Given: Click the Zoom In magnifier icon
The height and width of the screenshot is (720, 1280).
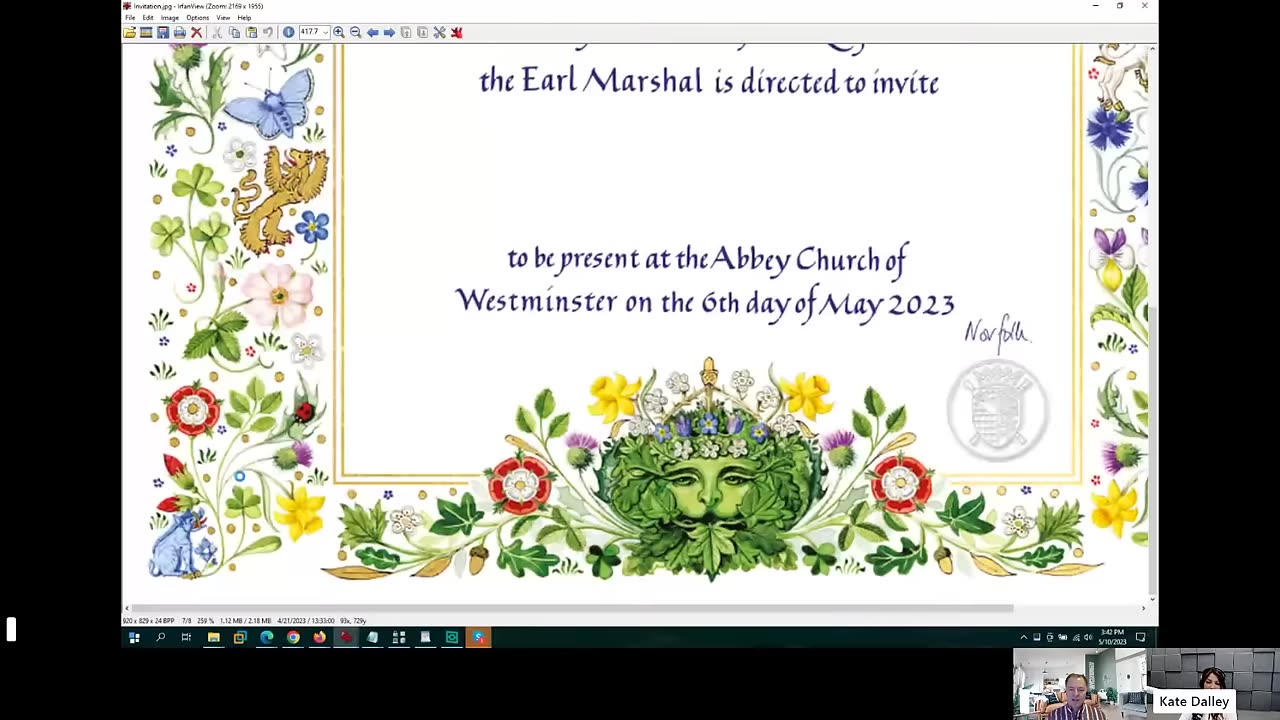Looking at the screenshot, I should click(339, 32).
